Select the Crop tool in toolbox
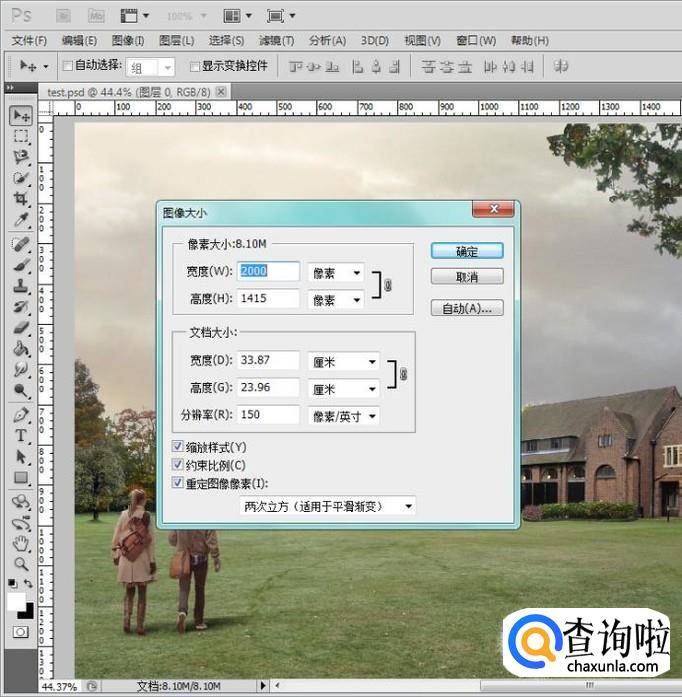682x697 pixels. (21, 199)
